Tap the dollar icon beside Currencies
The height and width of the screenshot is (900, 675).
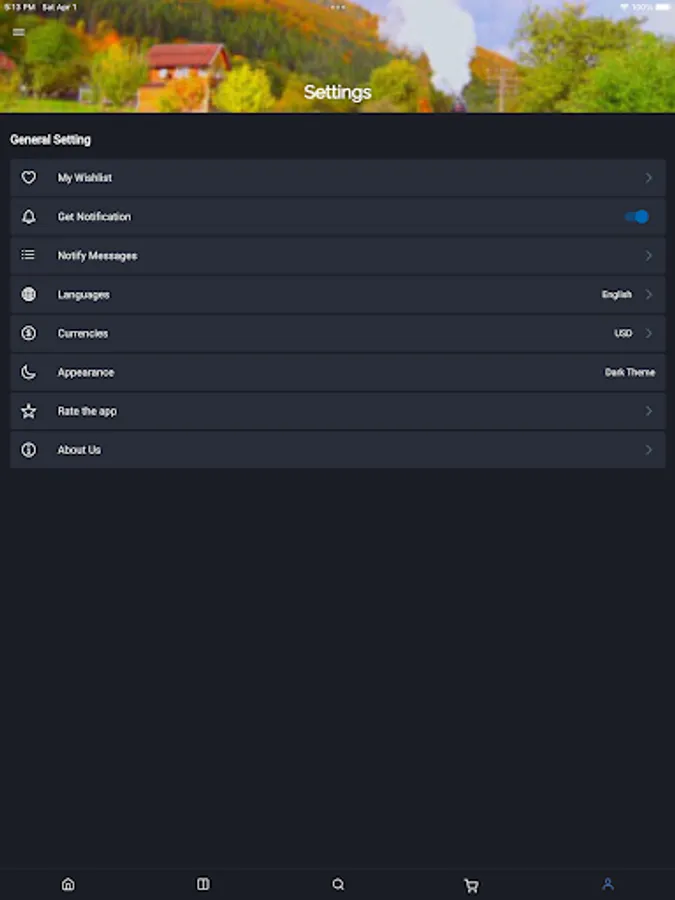click(29, 334)
